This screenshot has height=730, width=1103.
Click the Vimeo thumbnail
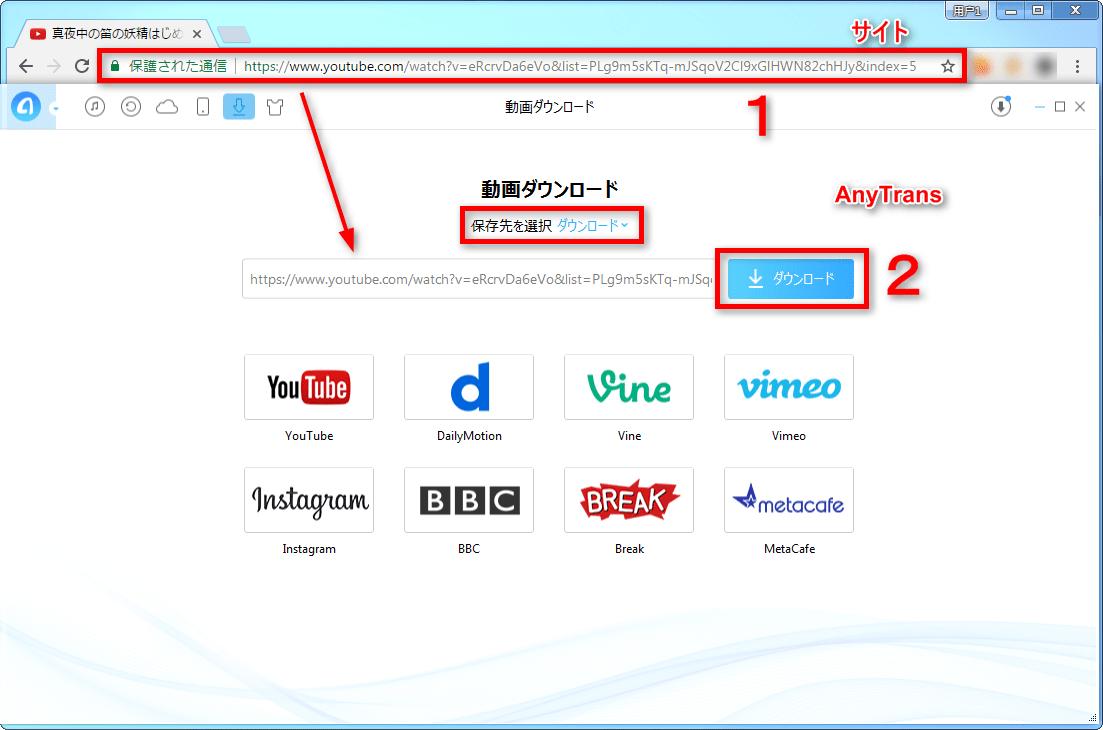coord(788,387)
